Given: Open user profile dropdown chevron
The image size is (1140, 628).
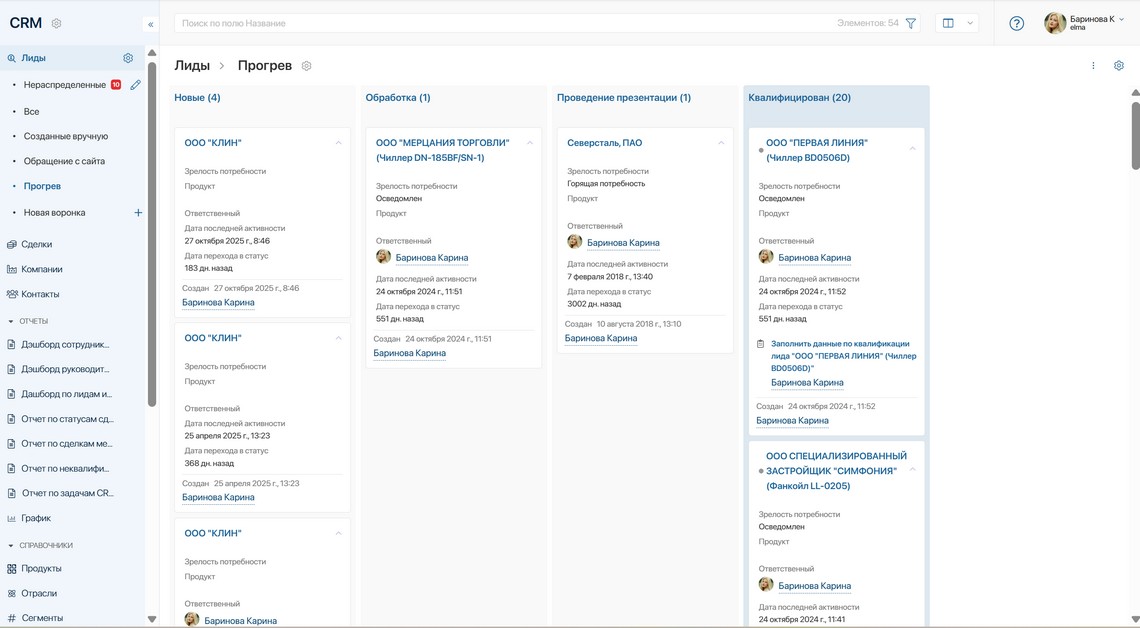Looking at the screenshot, I should 1122,20.
